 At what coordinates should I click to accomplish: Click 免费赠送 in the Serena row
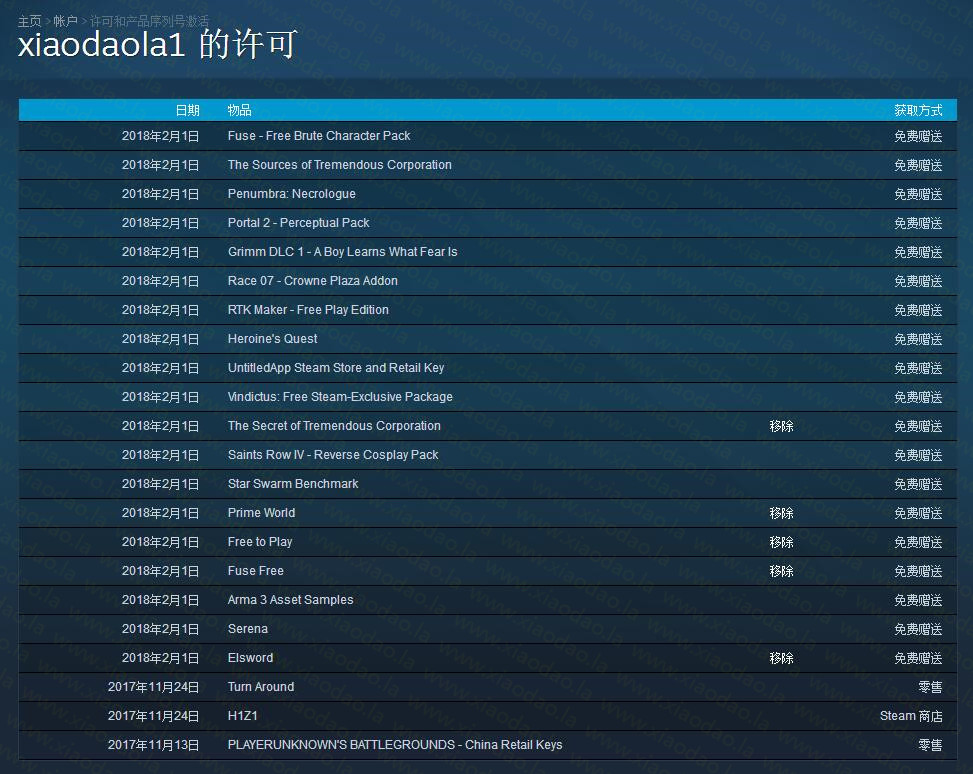click(918, 629)
